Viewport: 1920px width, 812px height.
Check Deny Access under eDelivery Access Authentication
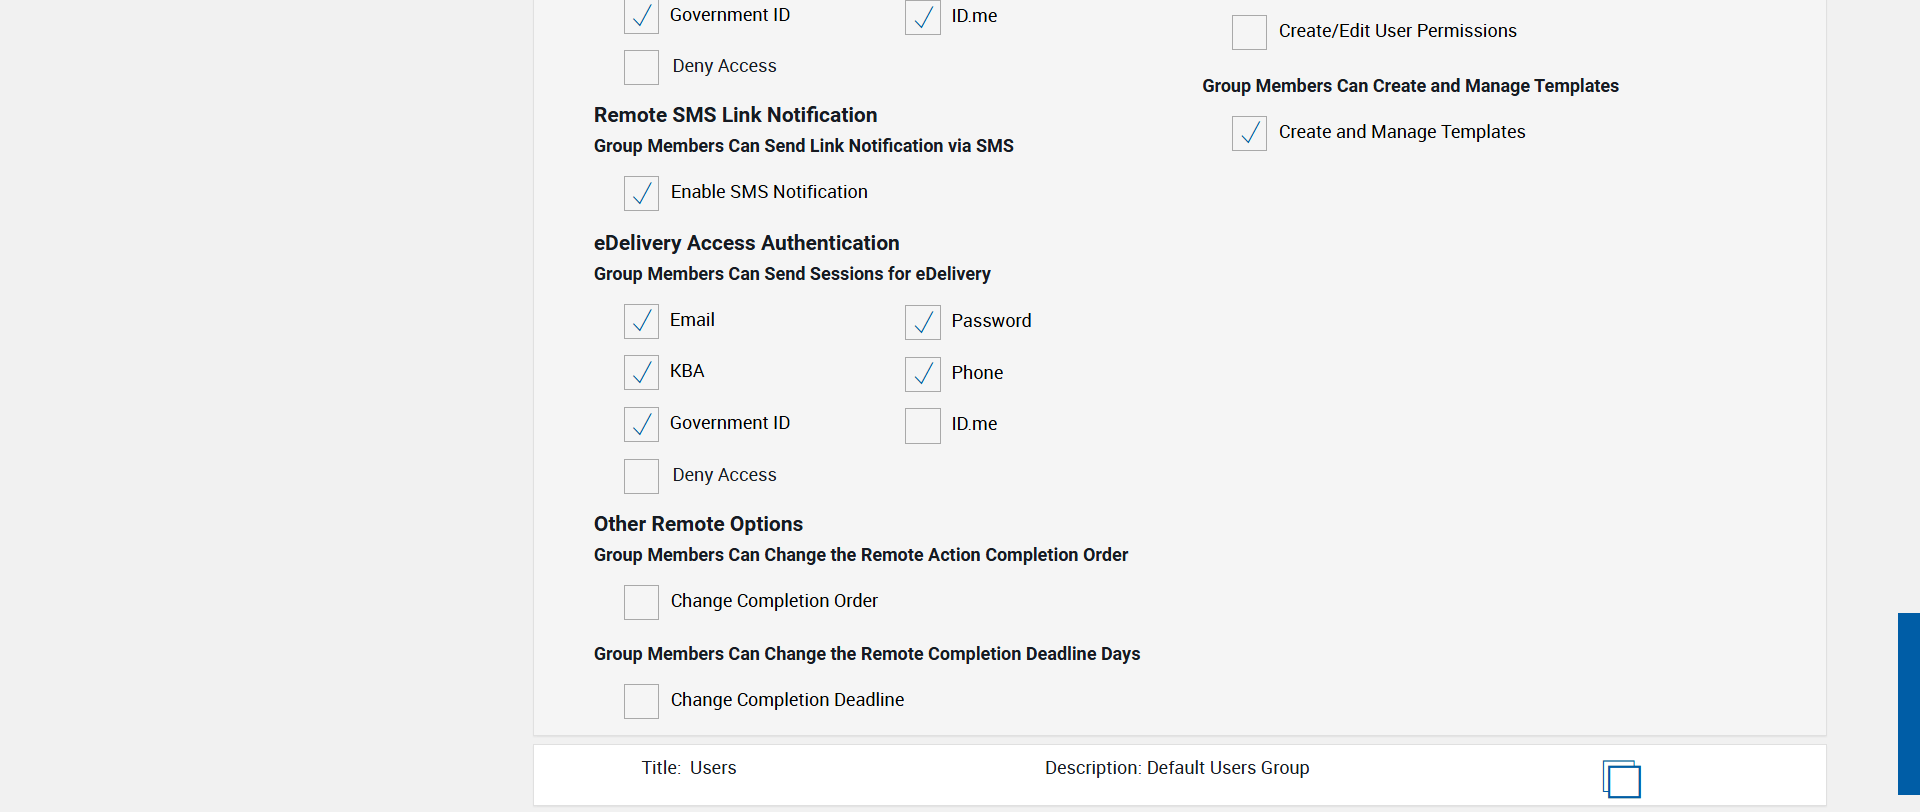[x=641, y=476]
